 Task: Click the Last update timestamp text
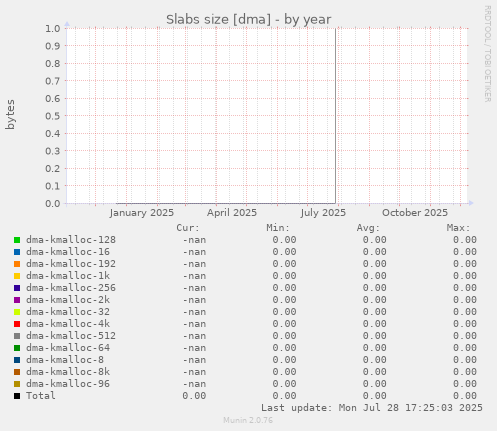372,408
